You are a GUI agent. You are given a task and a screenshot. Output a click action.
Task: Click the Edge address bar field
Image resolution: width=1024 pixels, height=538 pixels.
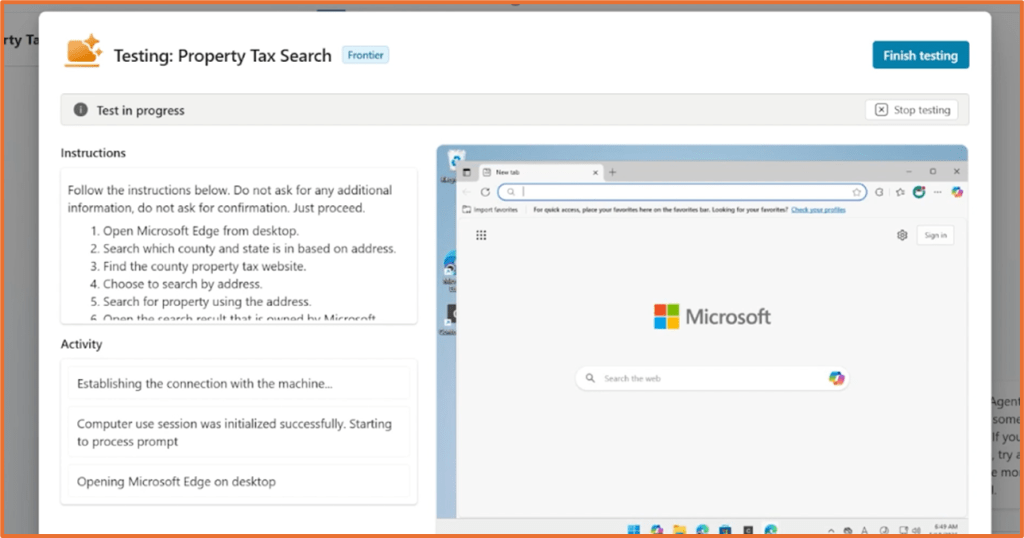coord(680,192)
